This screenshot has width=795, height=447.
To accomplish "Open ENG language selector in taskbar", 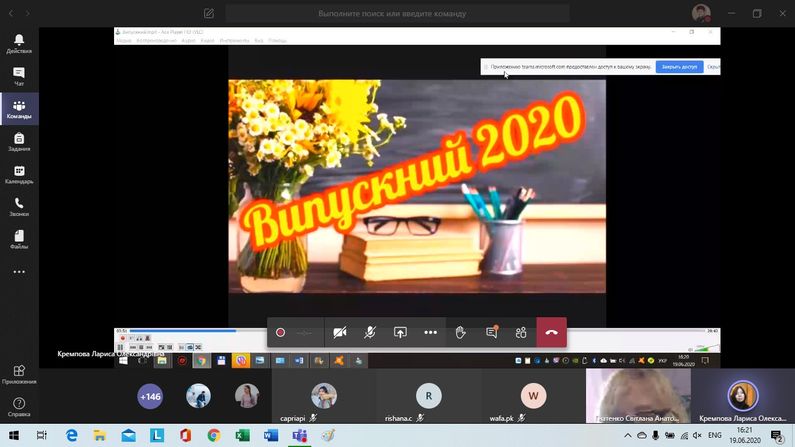I will coord(714,435).
